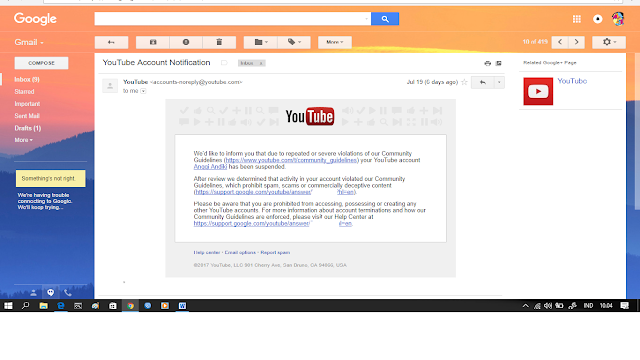Open the Gmail product switcher dropdown

[x=29, y=42]
